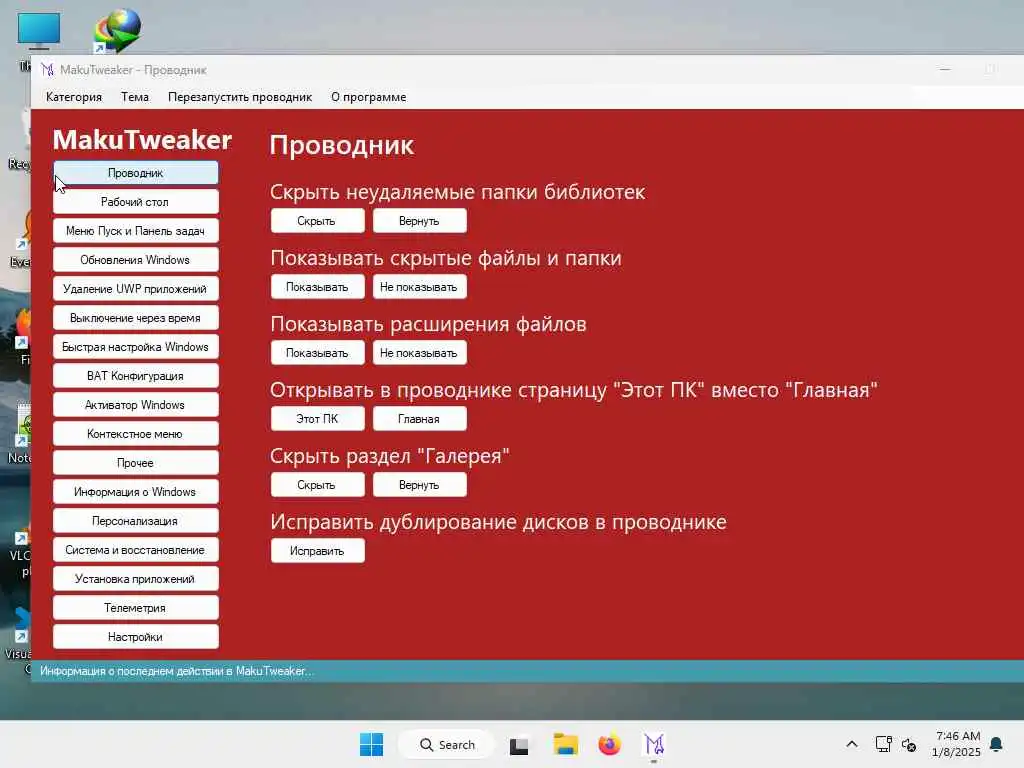
Task: Click the taskbar Search box
Action: pyautogui.click(x=447, y=744)
